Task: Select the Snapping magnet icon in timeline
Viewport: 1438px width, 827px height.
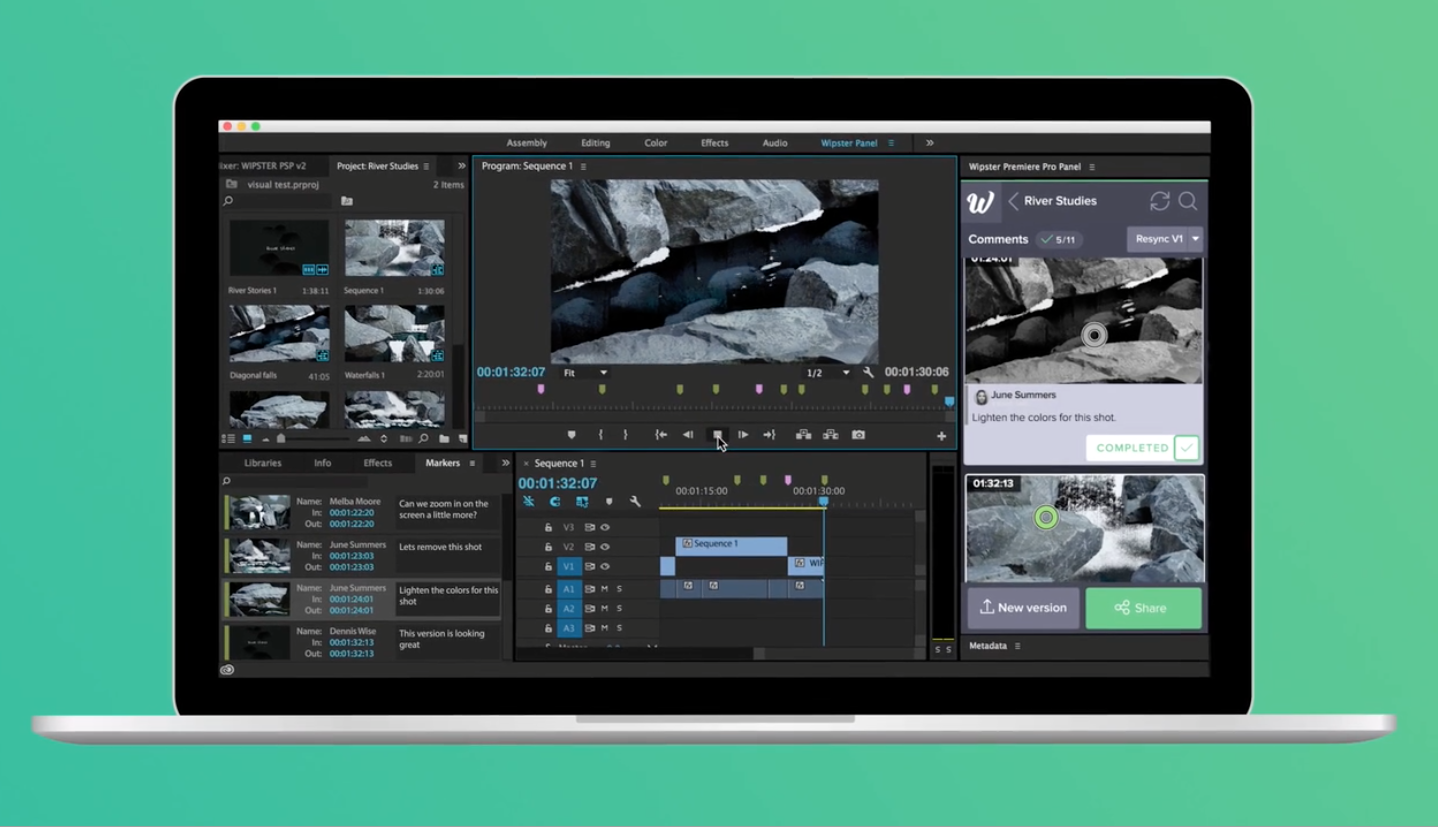Action: click(x=554, y=501)
